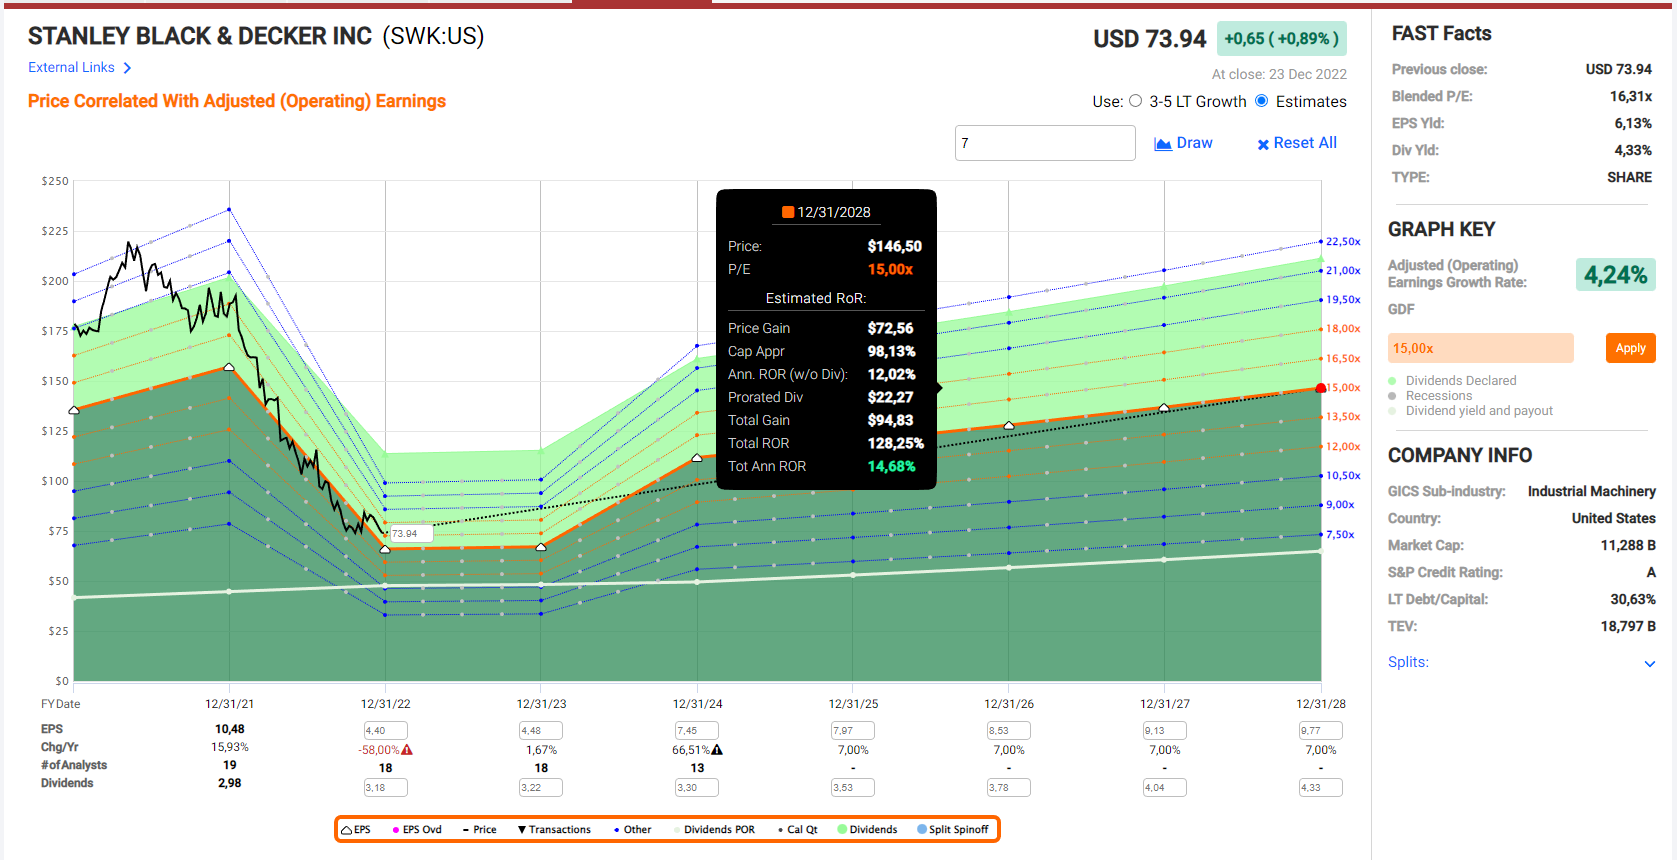Click the Draw chart icon
Viewport: 1677px width, 860px height.
click(x=1163, y=144)
